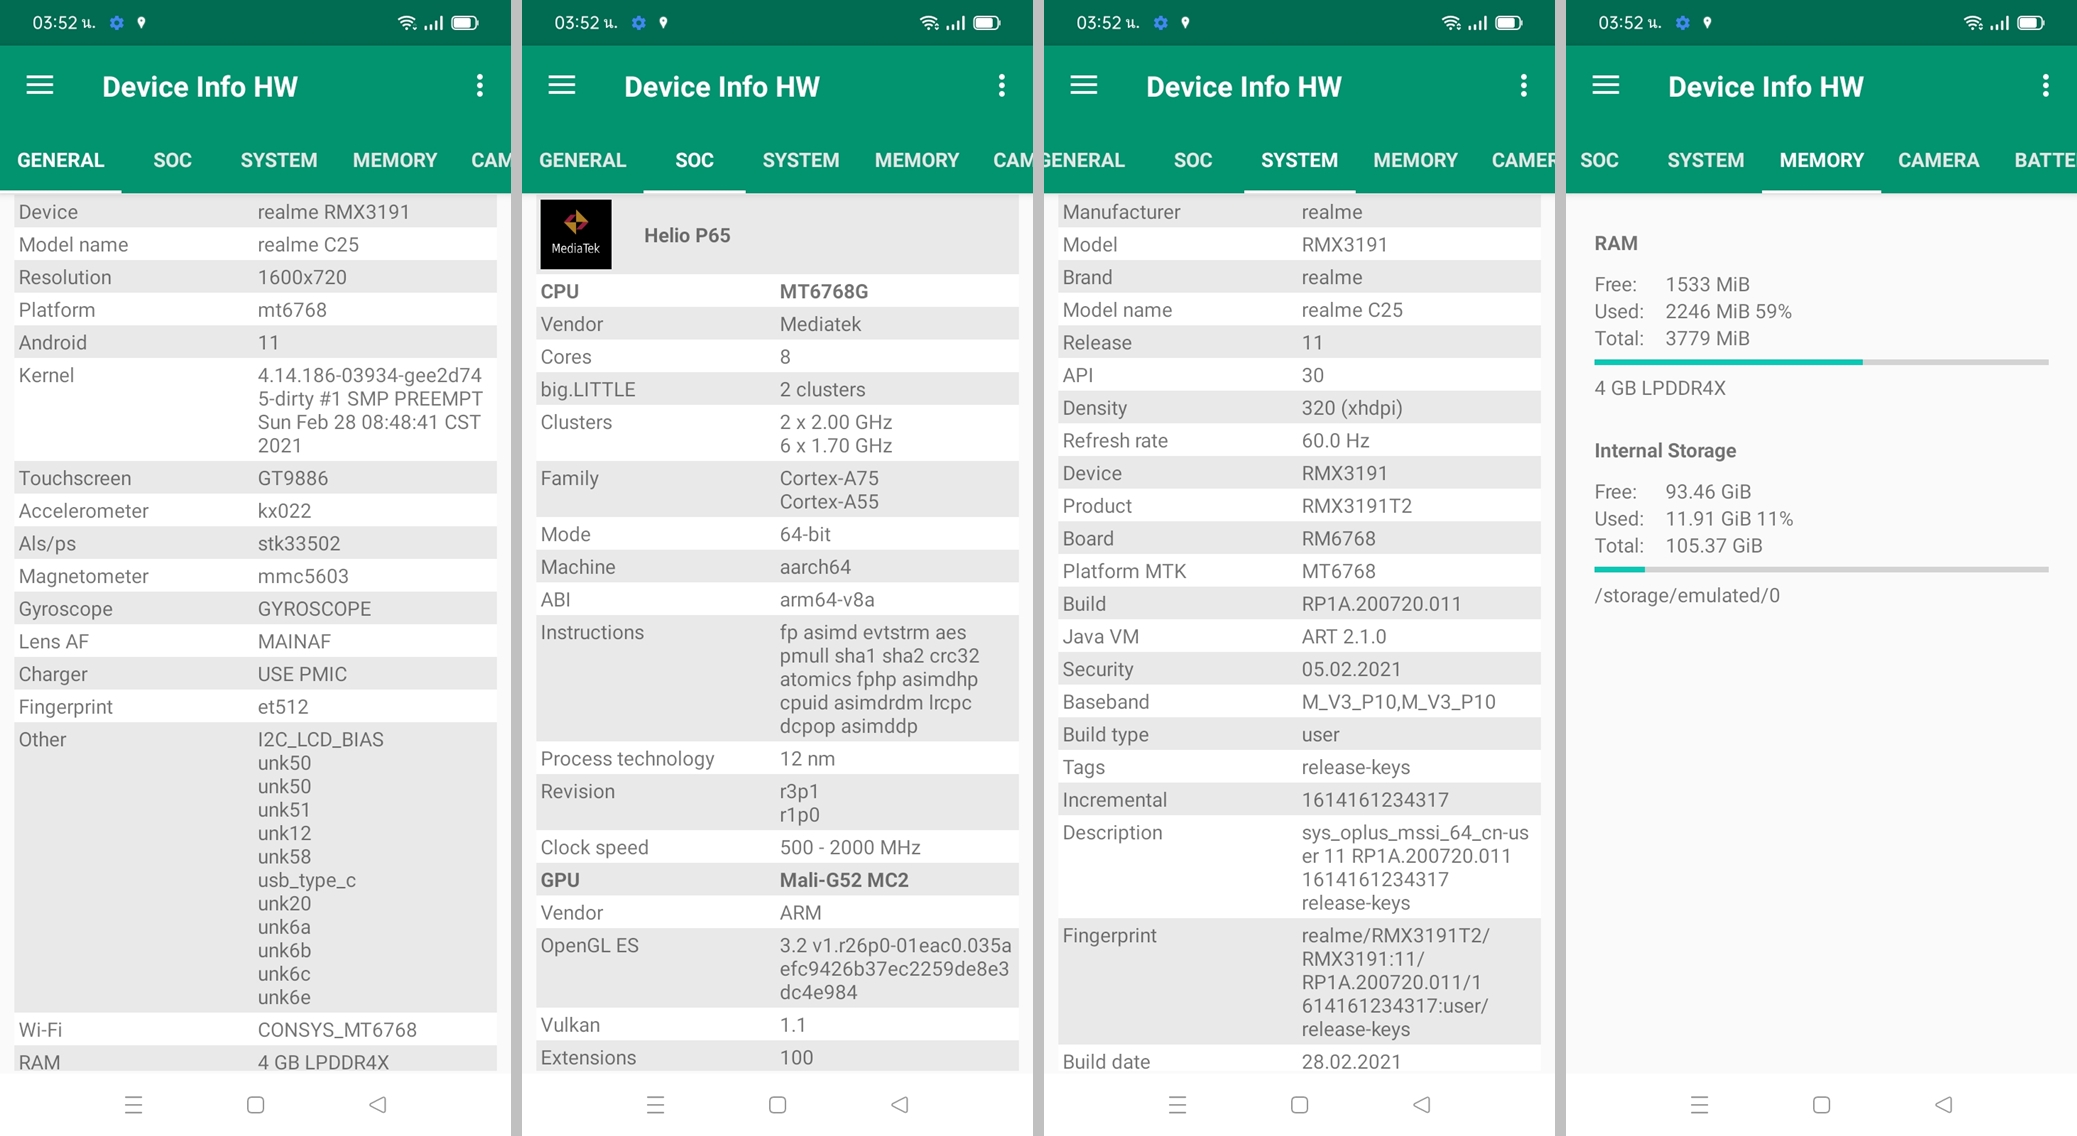Open overflow menu in GENERAL screen
2077x1136 pixels.
480,86
